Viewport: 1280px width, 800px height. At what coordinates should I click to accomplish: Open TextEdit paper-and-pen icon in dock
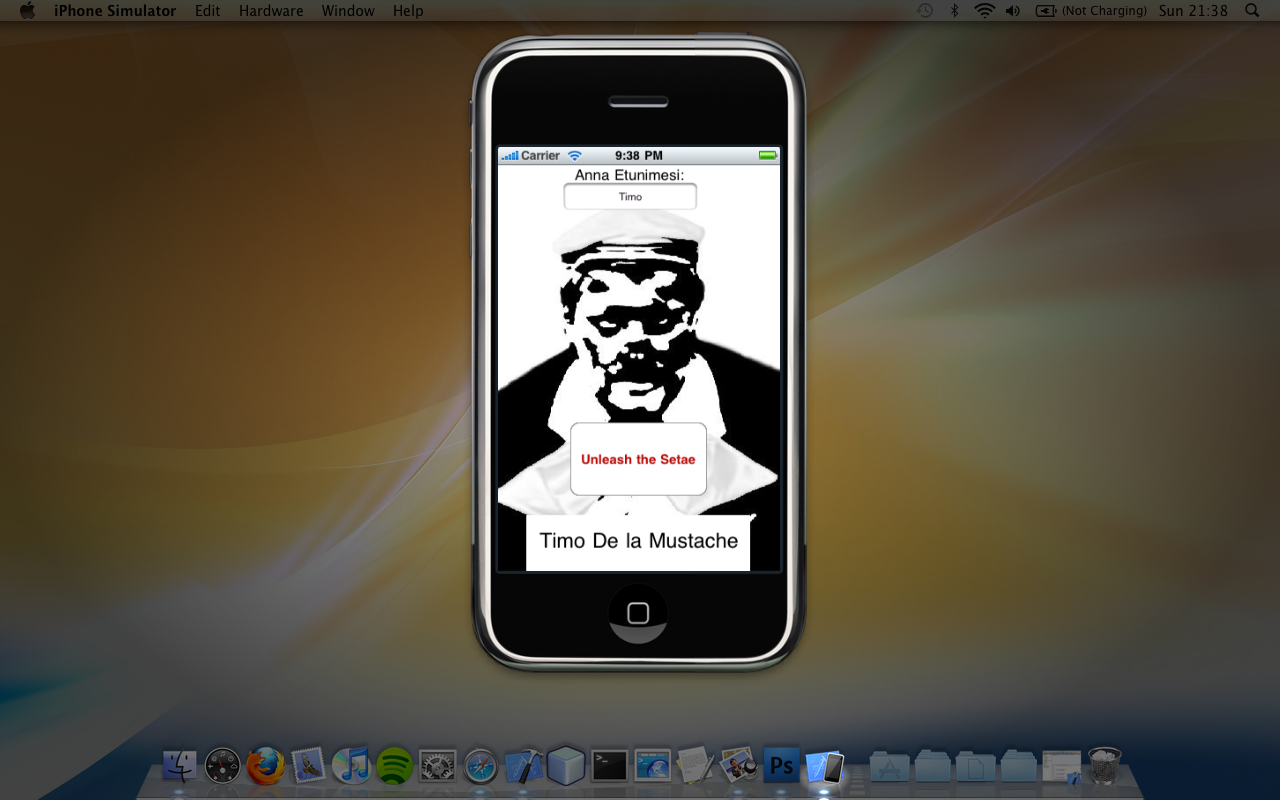click(695, 766)
